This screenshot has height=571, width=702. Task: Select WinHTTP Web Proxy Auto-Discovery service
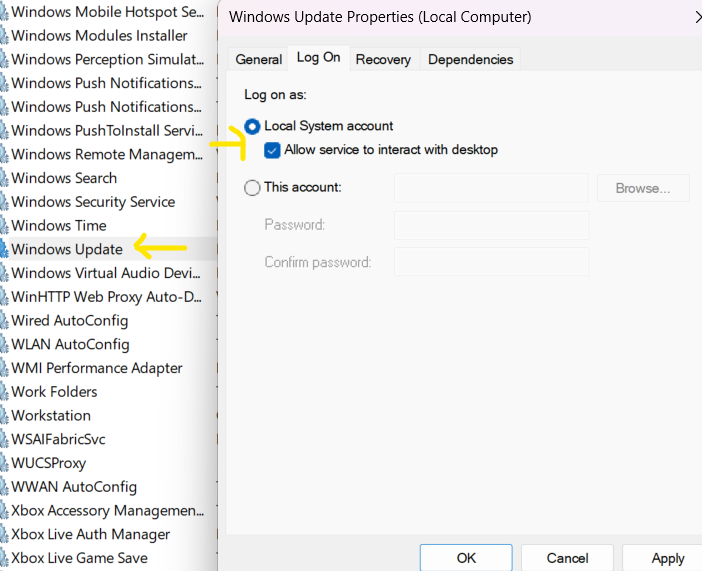(107, 296)
